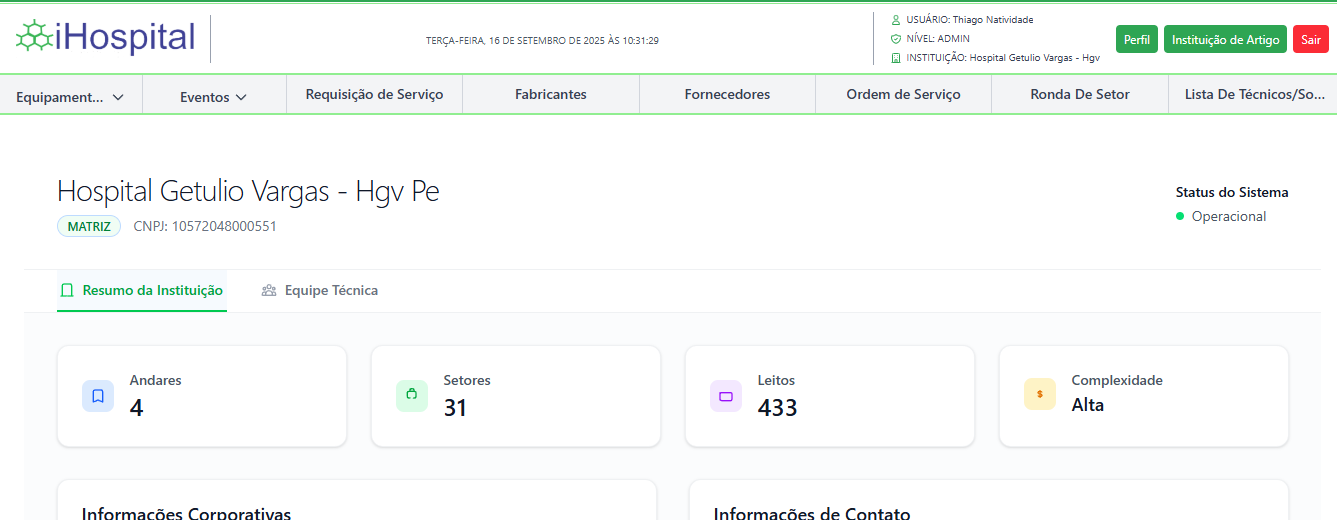Click the purple Leitos bed icon
This screenshot has width=1337, height=520.
pos(726,396)
